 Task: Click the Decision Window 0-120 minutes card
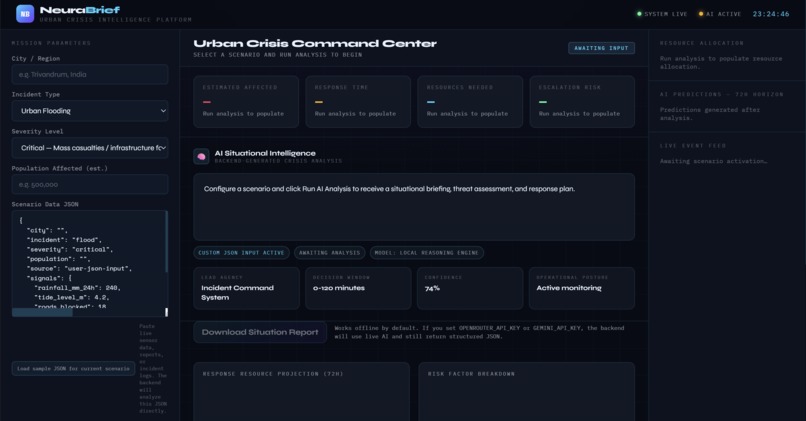point(358,288)
